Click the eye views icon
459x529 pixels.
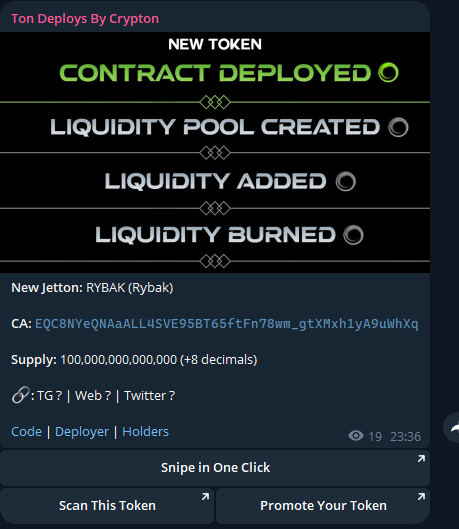click(356, 436)
